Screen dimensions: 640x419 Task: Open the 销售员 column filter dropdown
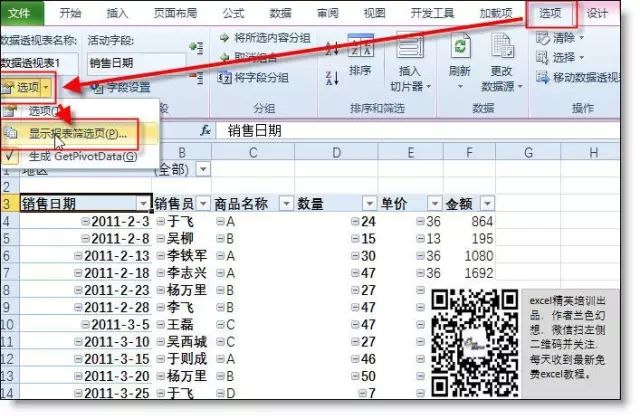[203, 203]
